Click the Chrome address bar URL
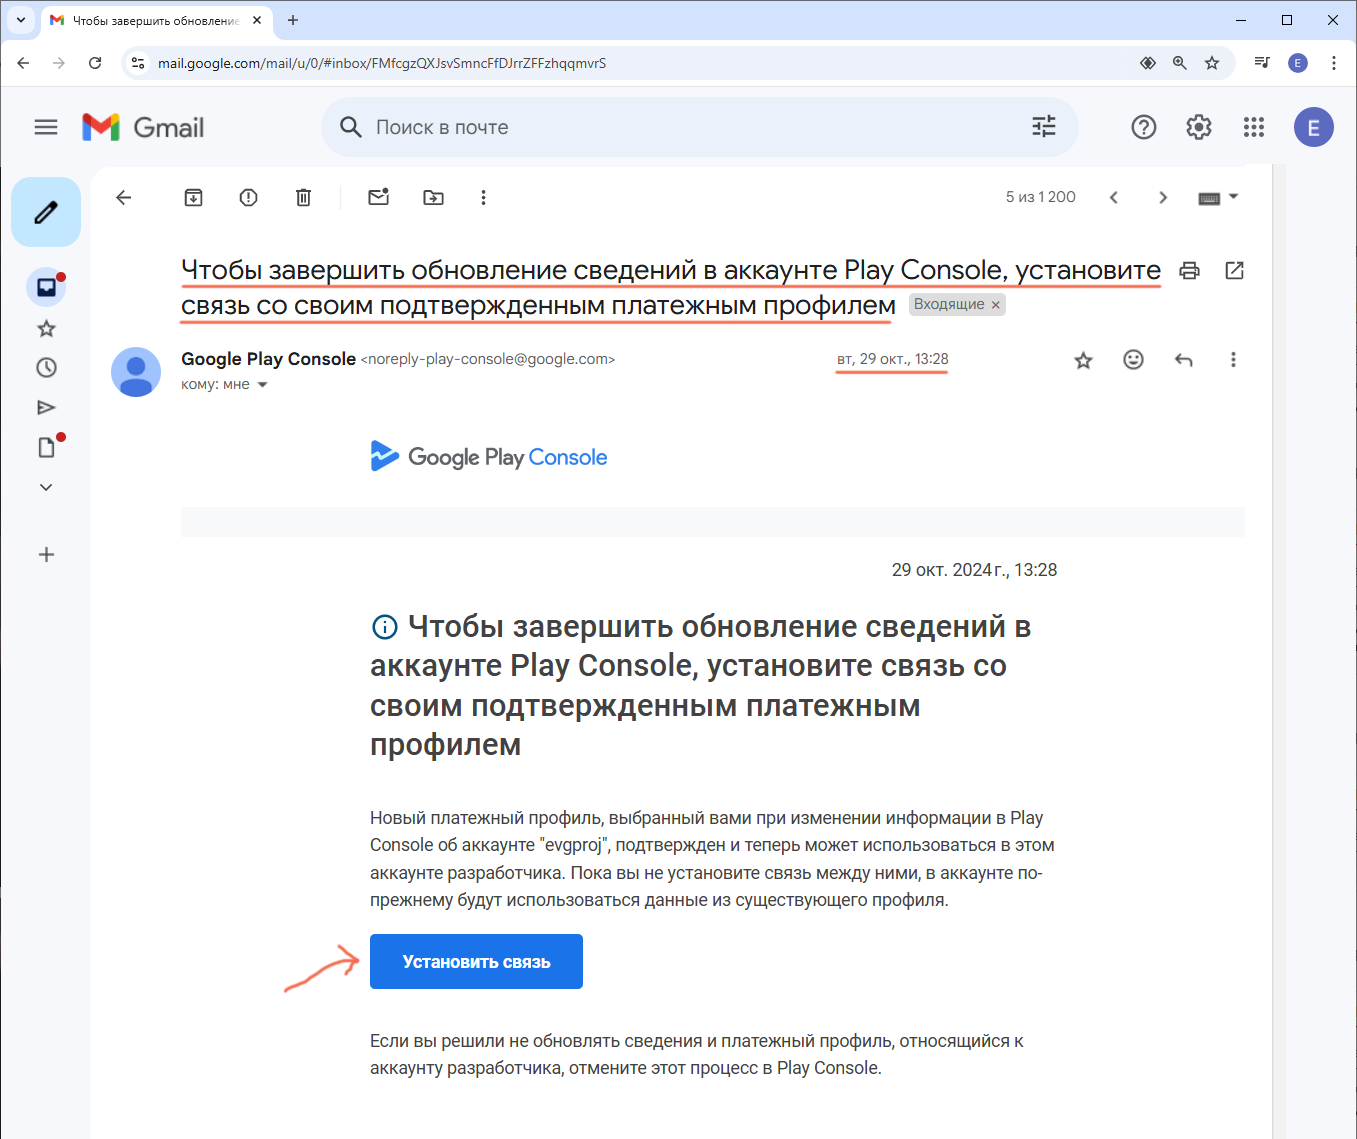This screenshot has width=1357, height=1139. click(x=382, y=63)
